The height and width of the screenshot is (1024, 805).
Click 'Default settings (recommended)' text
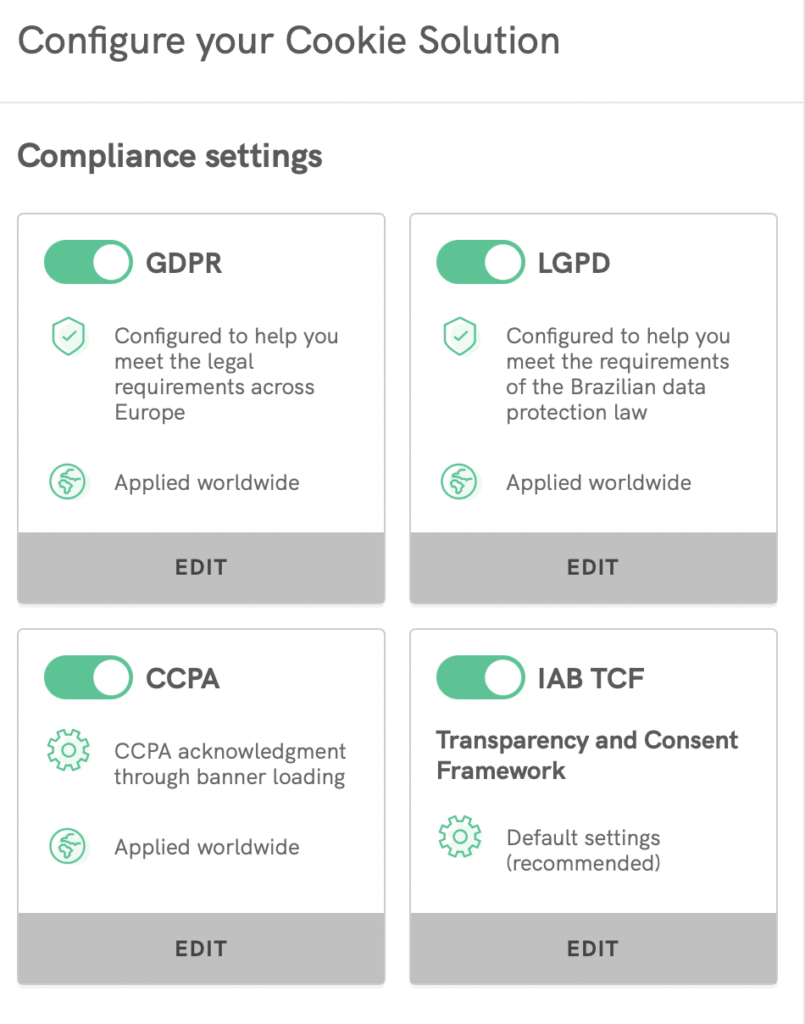click(583, 849)
